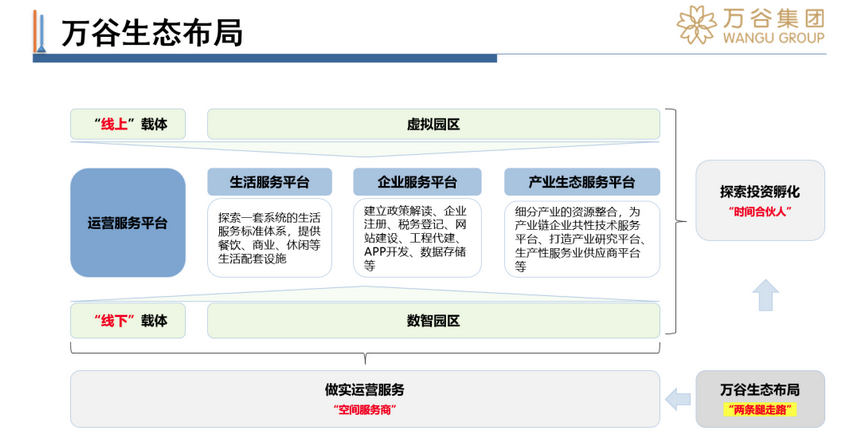
Task: Select the highlighted “两条腿走路” text
Action: [x=760, y=410]
